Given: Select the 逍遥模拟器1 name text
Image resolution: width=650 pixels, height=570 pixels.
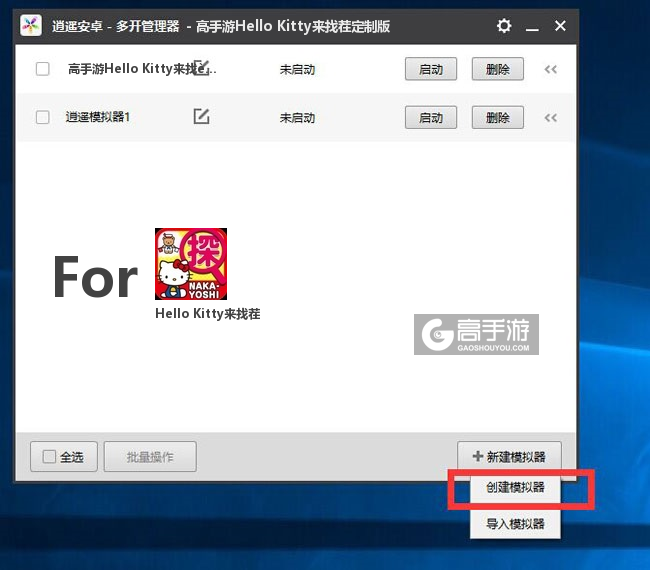Looking at the screenshot, I should pyautogui.click(x=98, y=117).
